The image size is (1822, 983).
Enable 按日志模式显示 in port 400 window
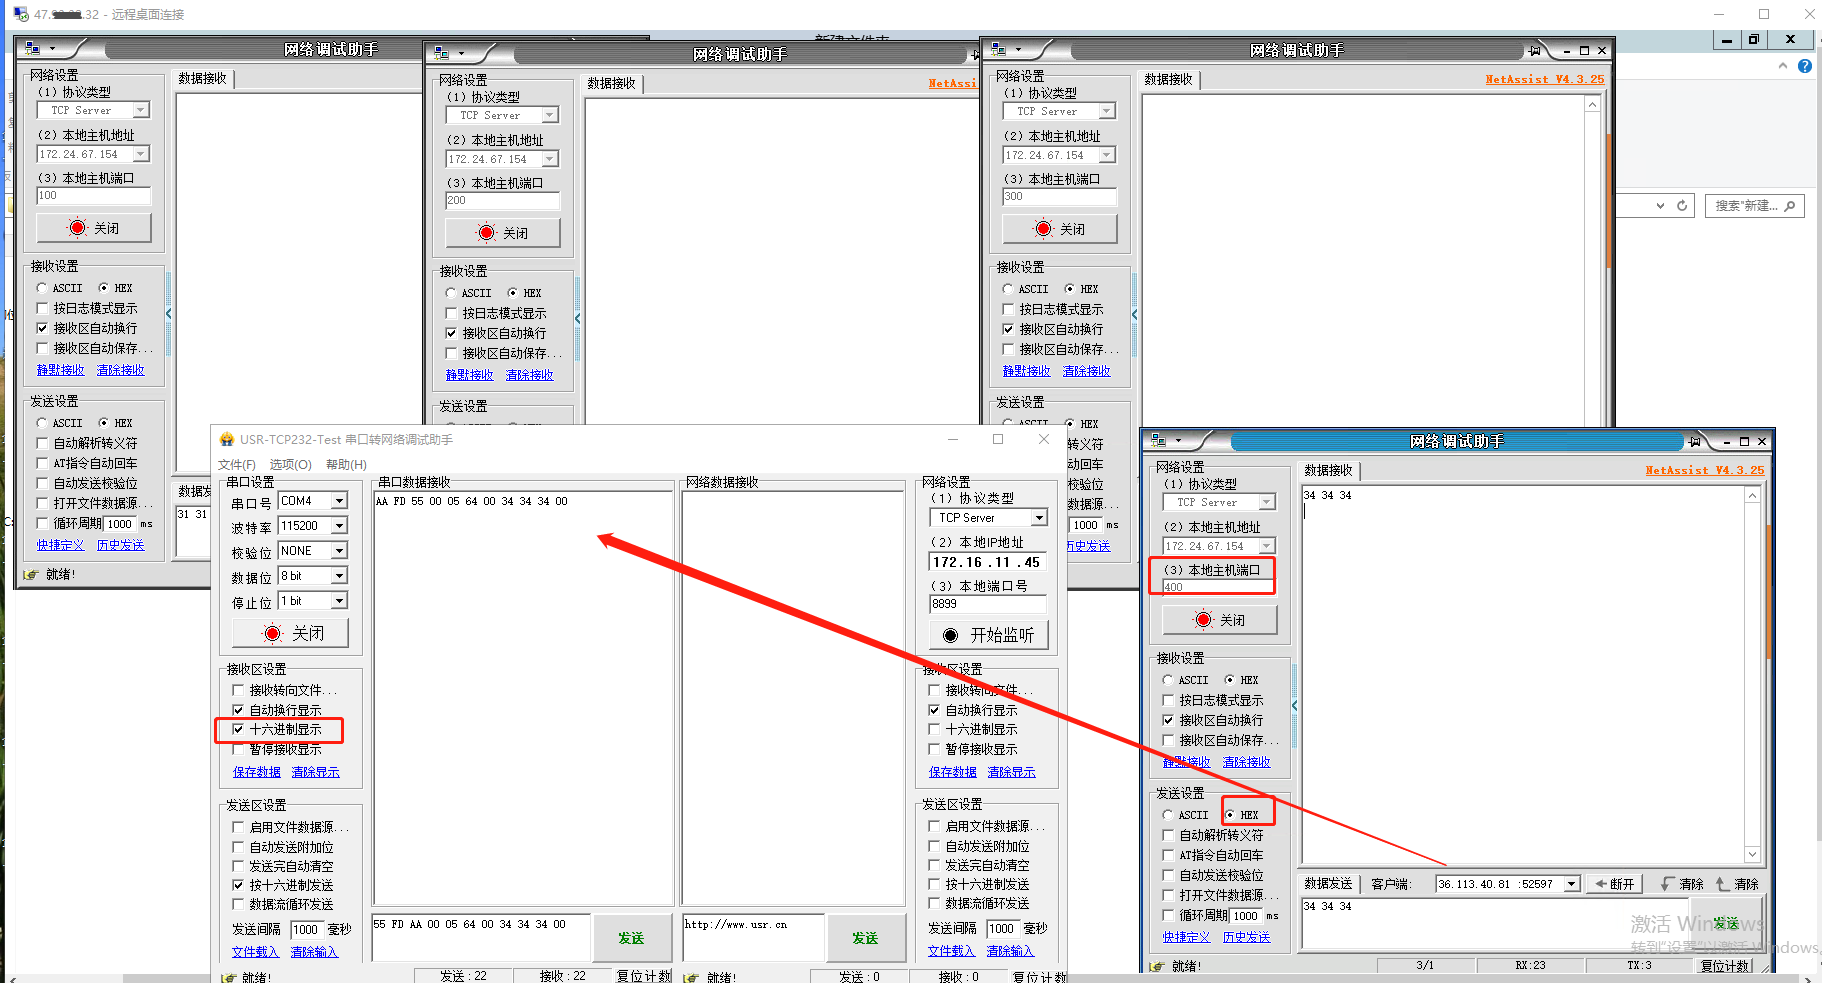(1168, 700)
